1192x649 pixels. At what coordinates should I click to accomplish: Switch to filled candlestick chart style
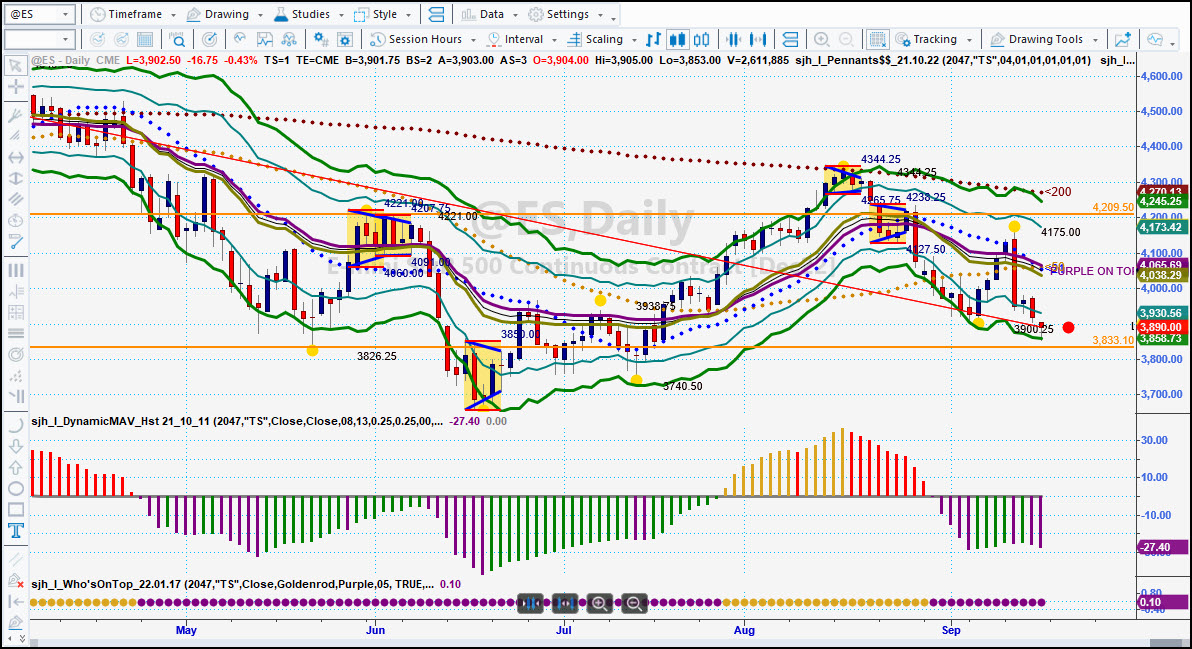click(677, 40)
